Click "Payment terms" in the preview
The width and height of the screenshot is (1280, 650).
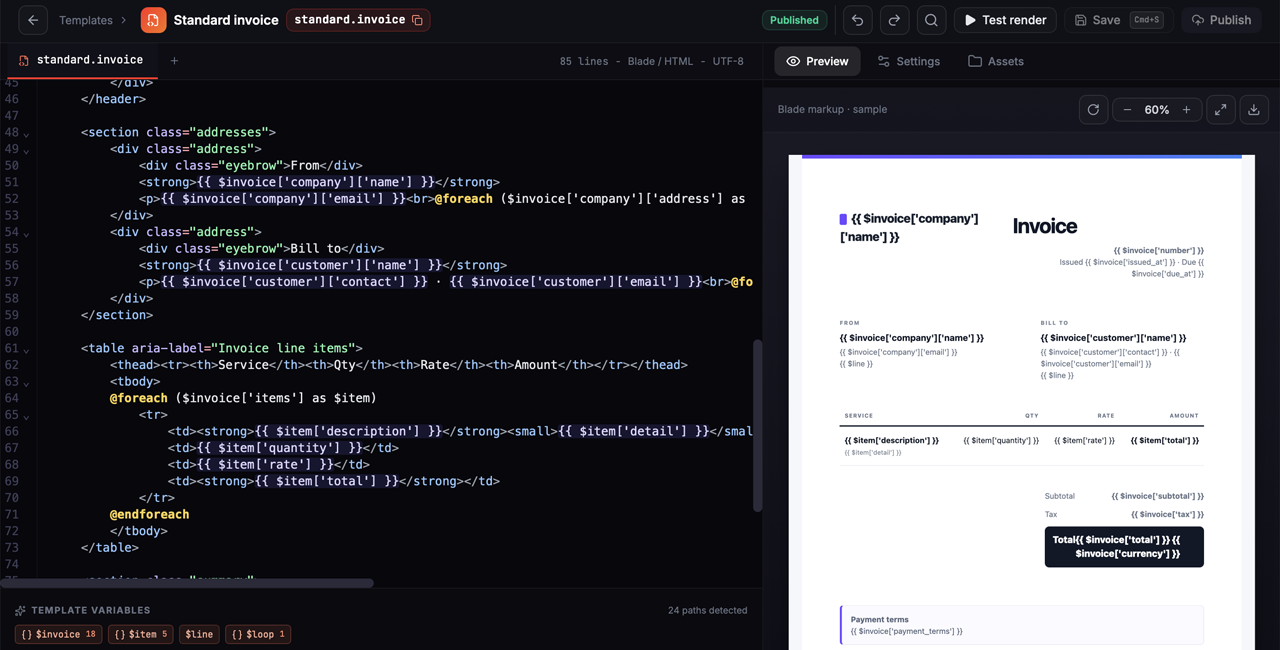coord(880,619)
